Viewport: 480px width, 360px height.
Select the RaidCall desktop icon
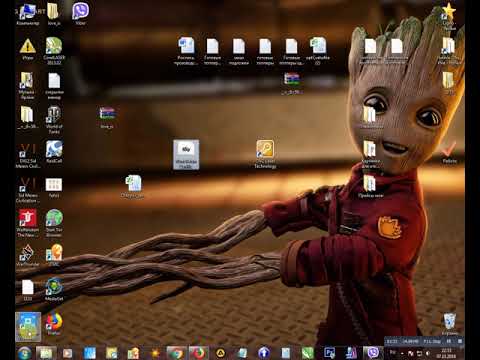(x=54, y=152)
